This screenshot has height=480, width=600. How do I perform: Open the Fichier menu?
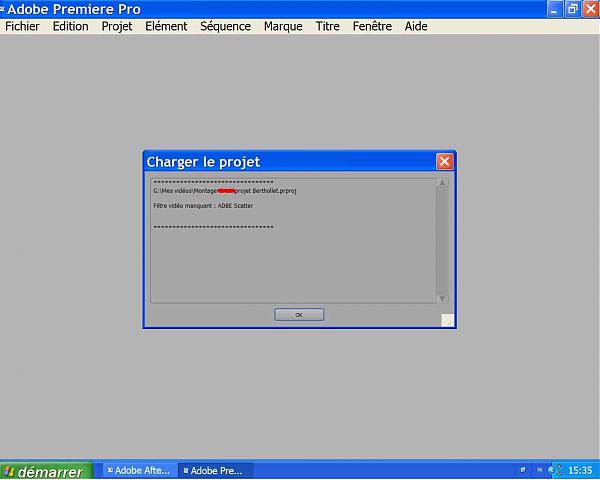point(22,26)
